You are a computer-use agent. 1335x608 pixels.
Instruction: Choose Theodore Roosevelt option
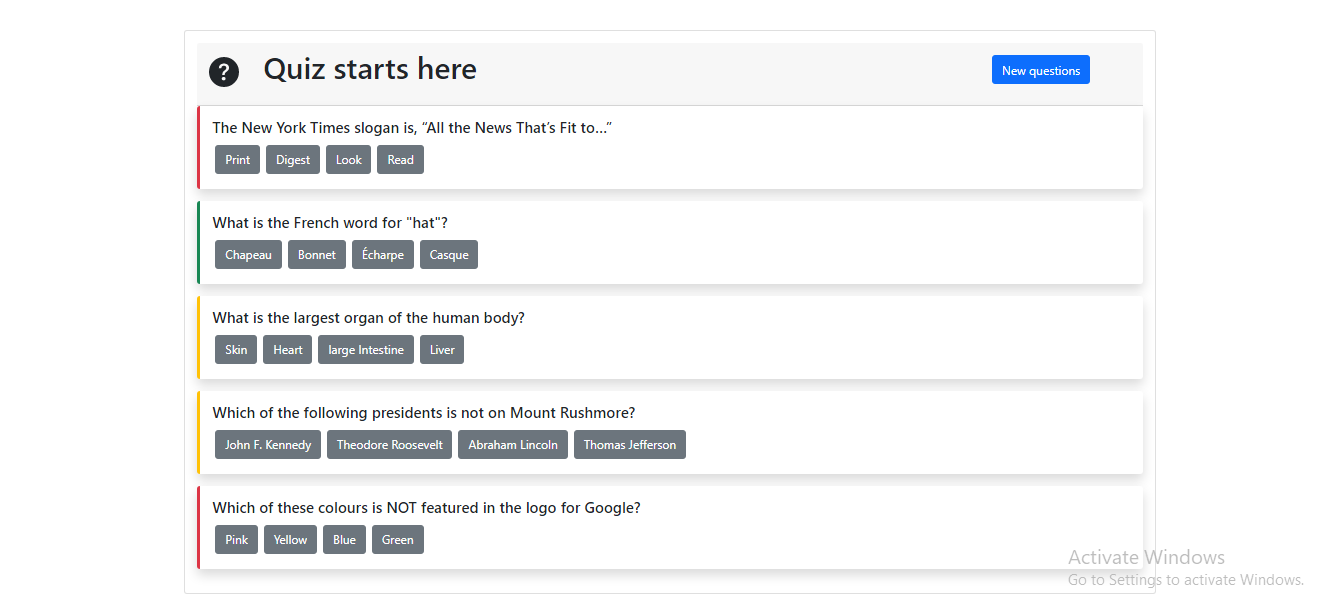pos(389,445)
